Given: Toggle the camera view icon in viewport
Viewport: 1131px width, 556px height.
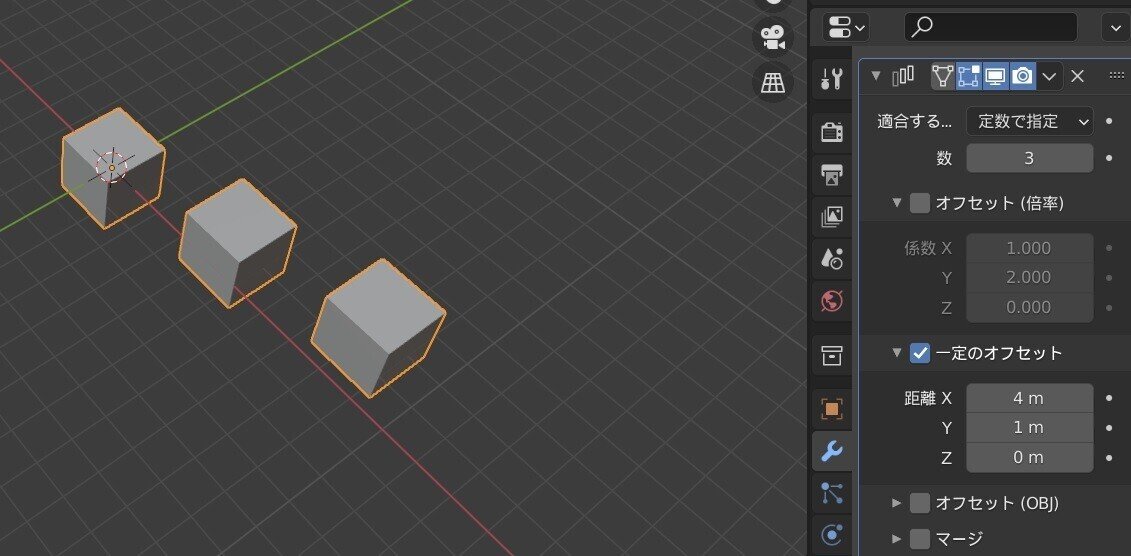Looking at the screenshot, I should click(773, 38).
